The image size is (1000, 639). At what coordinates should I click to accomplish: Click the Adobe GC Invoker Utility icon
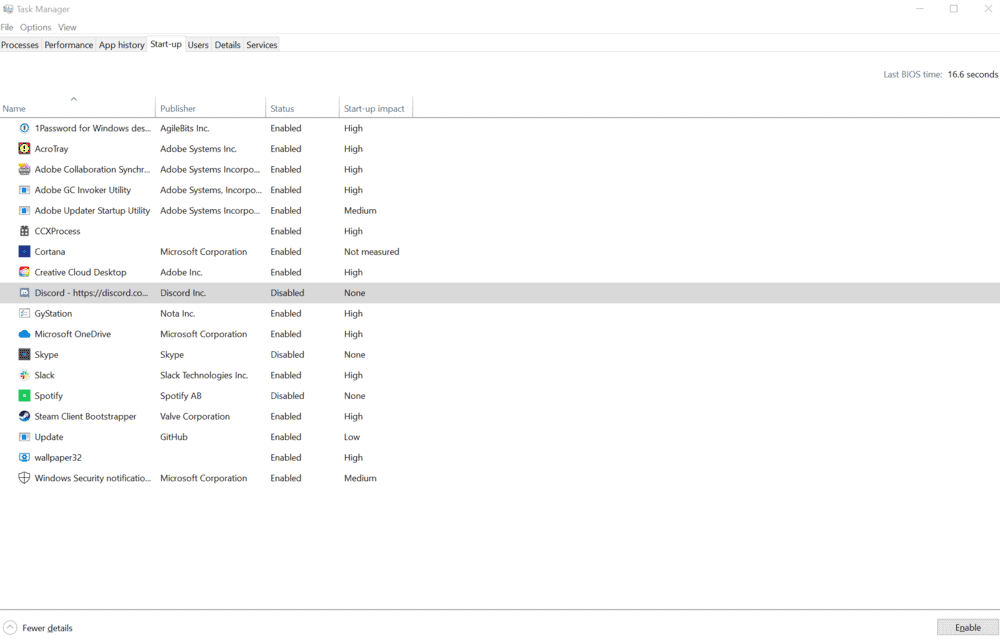point(24,190)
